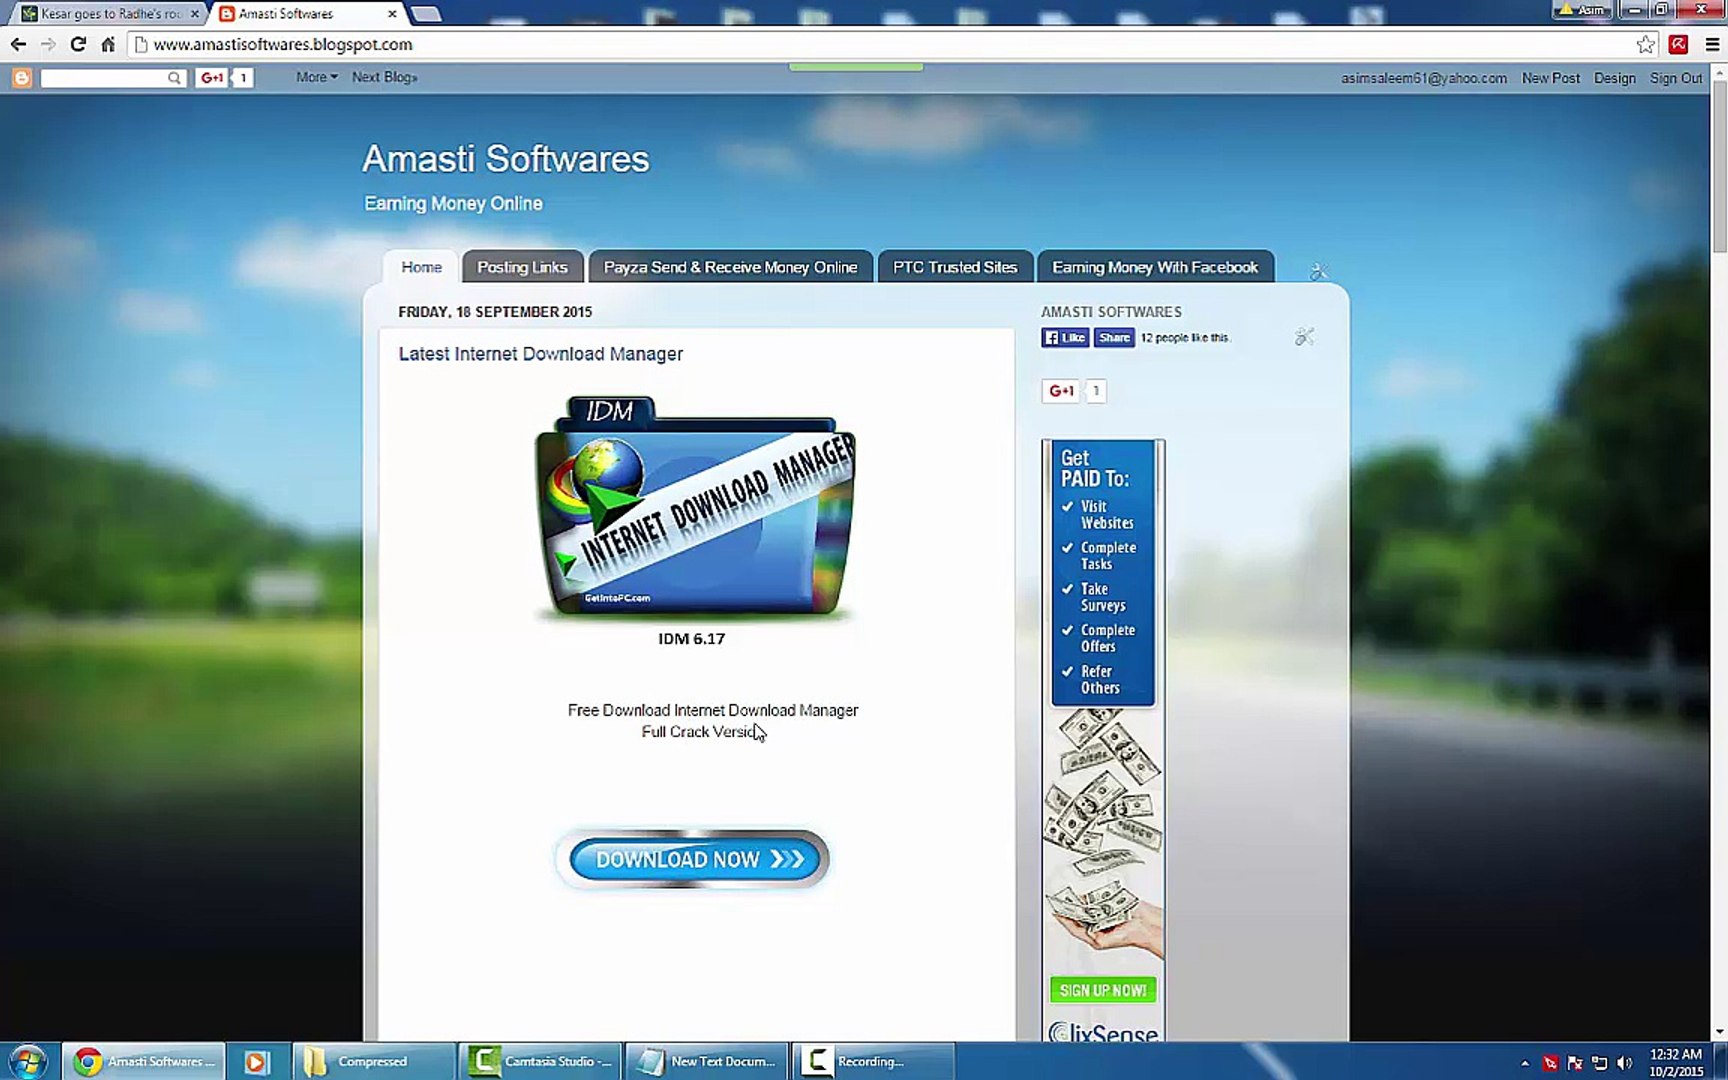Image resolution: width=1728 pixels, height=1080 pixels.
Task: Click the browser Back arrow
Action: [18, 44]
